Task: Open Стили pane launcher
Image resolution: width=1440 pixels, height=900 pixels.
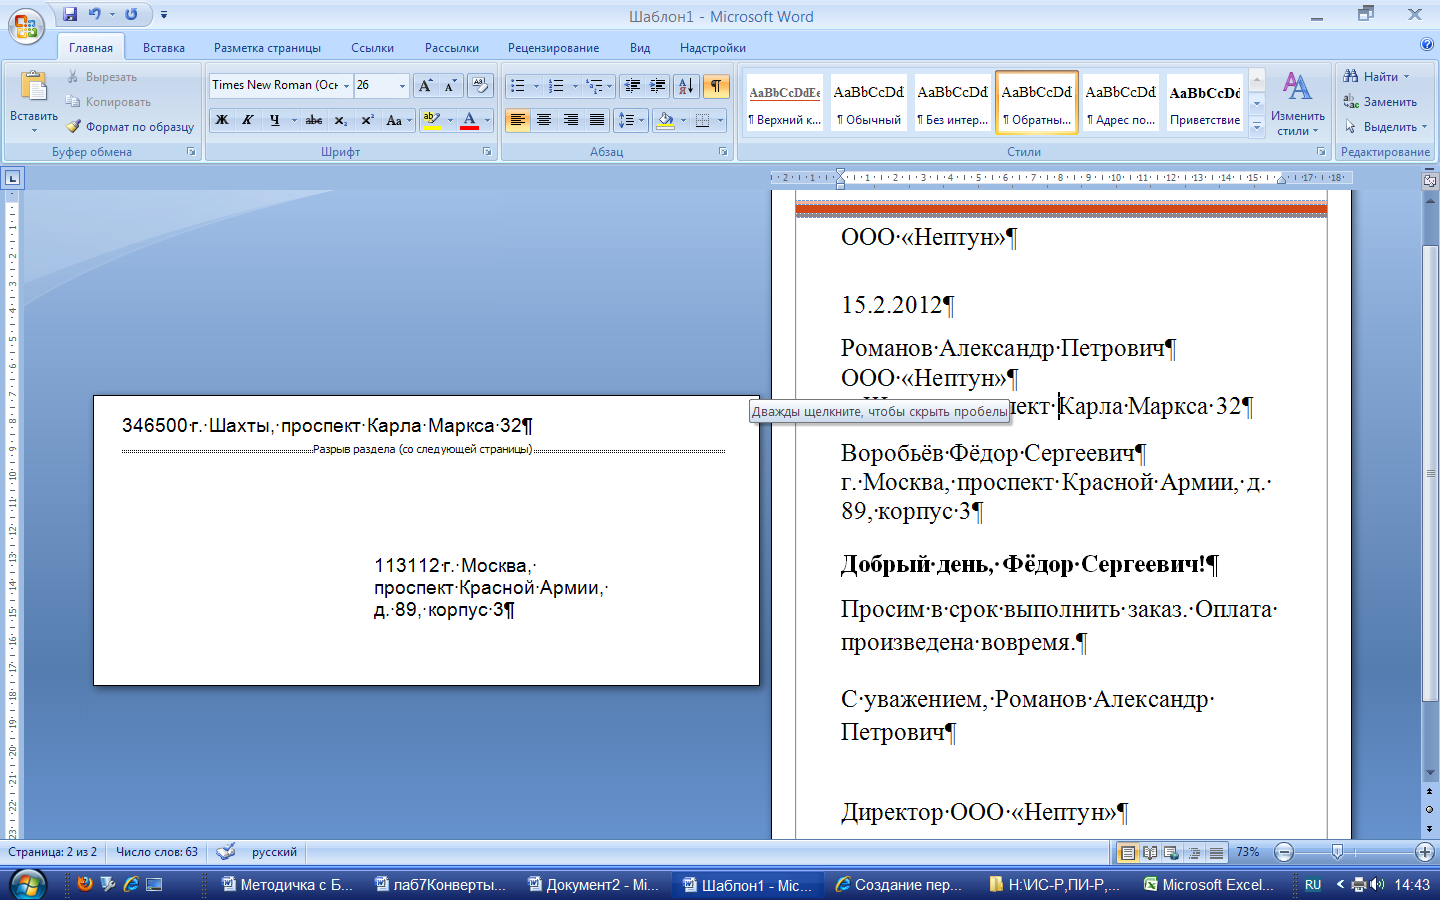Action: [1321, 152]
